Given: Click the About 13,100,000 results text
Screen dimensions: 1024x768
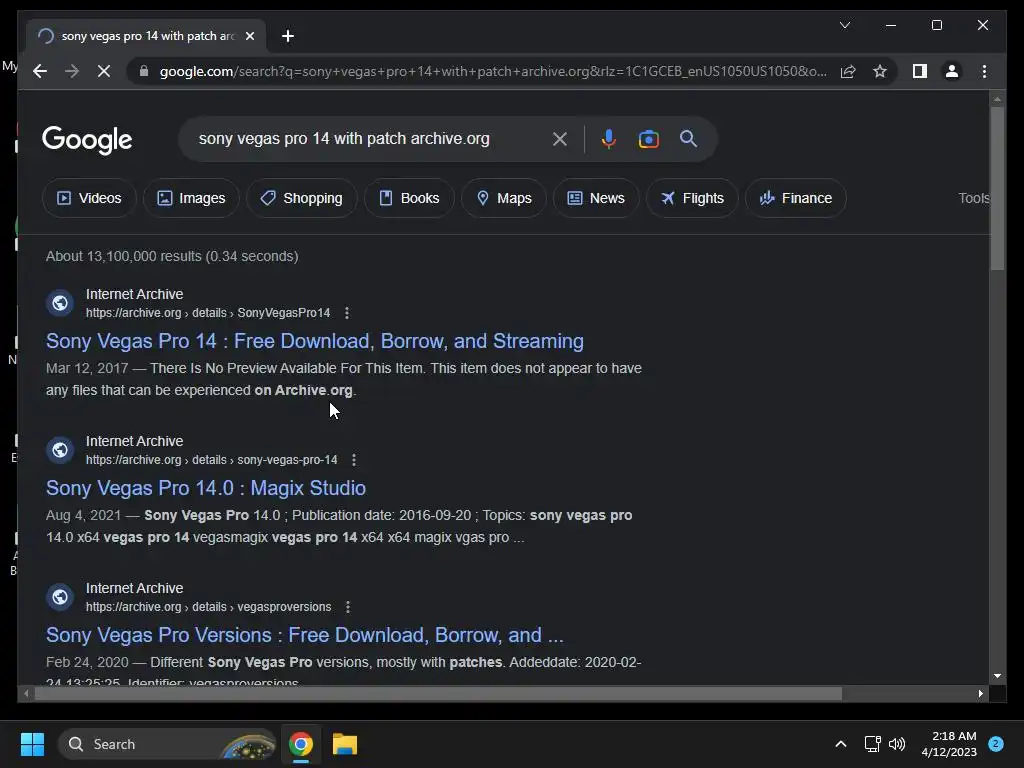Looking at the screenshot, I should pos(172,256).
